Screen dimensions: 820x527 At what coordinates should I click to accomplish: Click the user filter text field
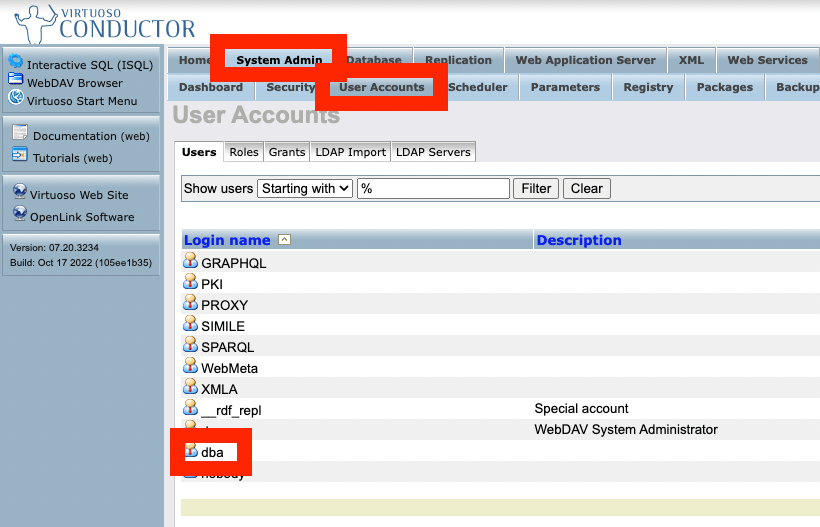coord(433,188)
